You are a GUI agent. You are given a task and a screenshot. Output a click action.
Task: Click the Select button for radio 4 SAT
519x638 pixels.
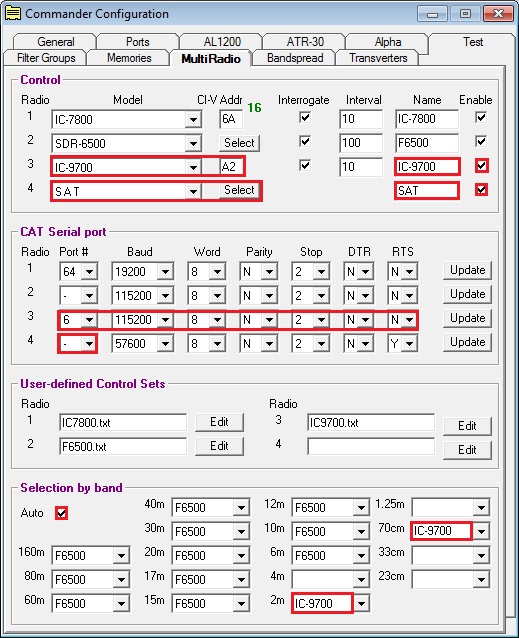pos(239,190)
